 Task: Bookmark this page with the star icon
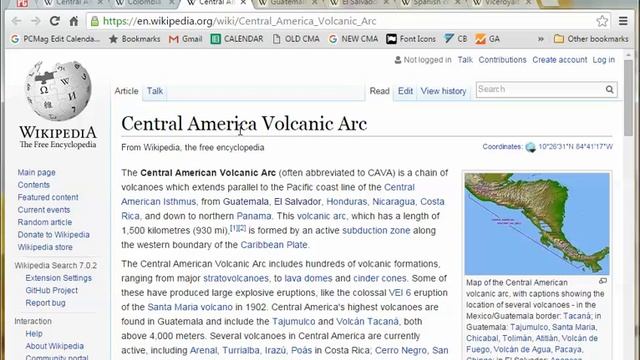point(602,21)
